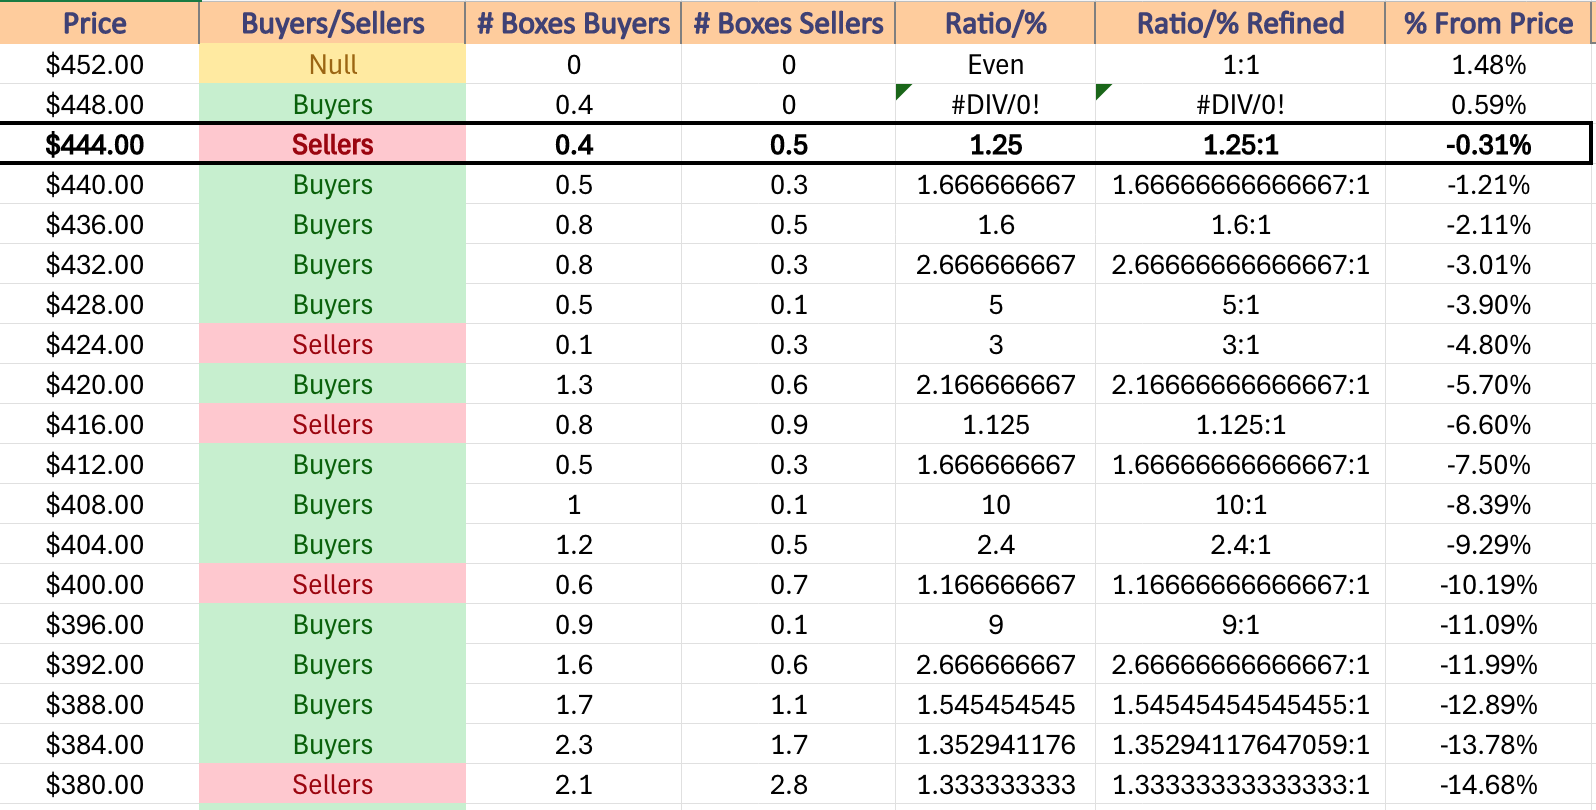Click the # Boxes Buyers header cell
This screenshot has width=1596, height=810.
point(573,23)
